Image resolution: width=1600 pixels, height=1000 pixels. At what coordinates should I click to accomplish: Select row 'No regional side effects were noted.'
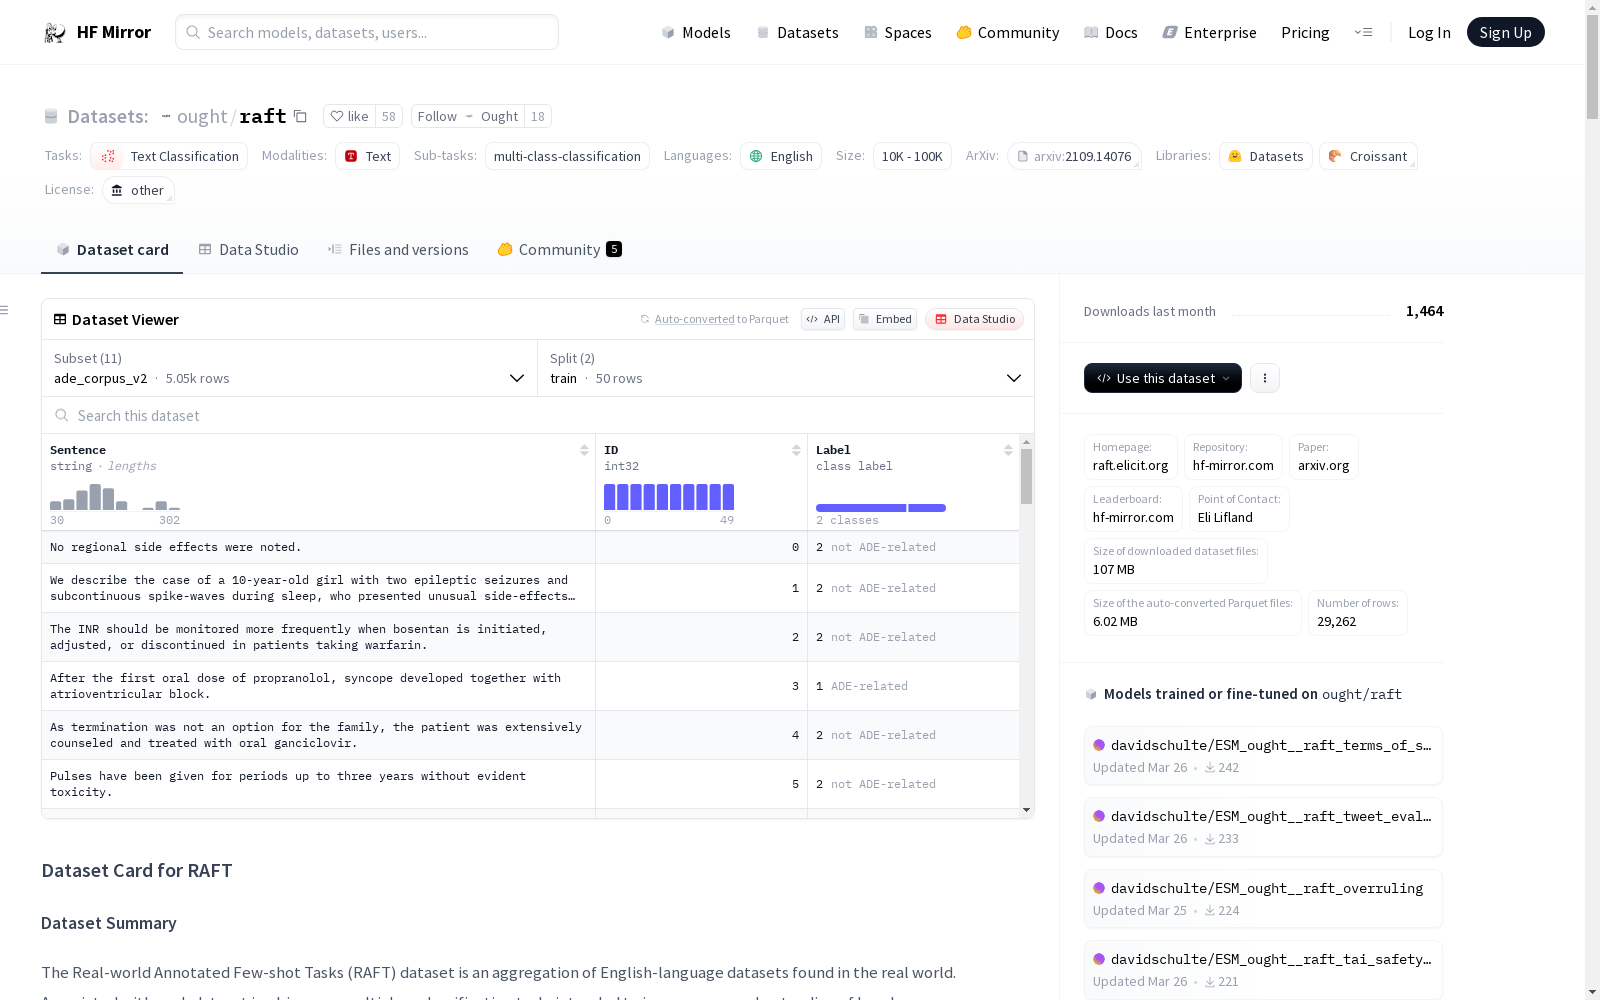(x=530, y=547)
